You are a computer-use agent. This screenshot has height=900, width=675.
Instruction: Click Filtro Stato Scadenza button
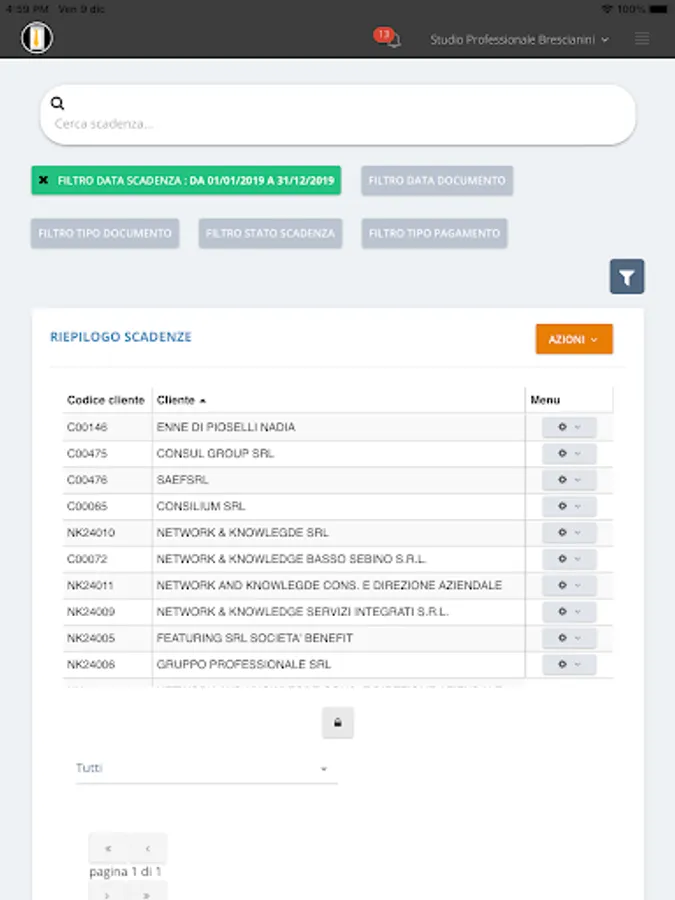[x=270, y=234]
